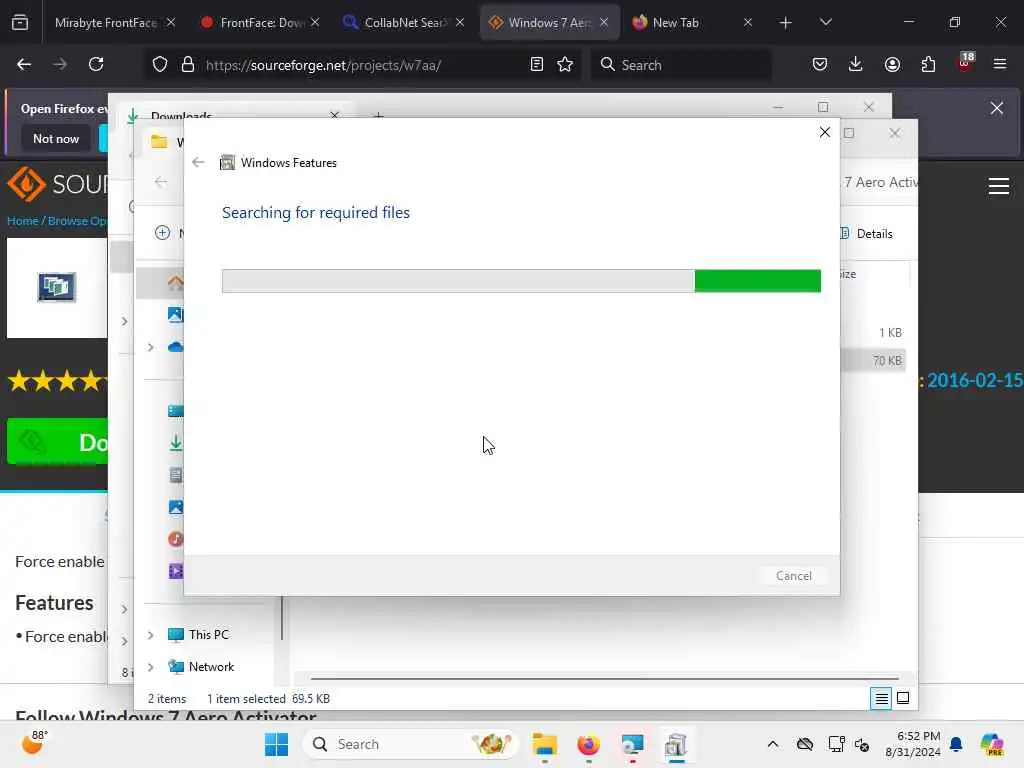Image resolution: width=1024 pixels, height=768 pixels.
Task: Click the site padlock icon
Action: [x=188, y=65]
